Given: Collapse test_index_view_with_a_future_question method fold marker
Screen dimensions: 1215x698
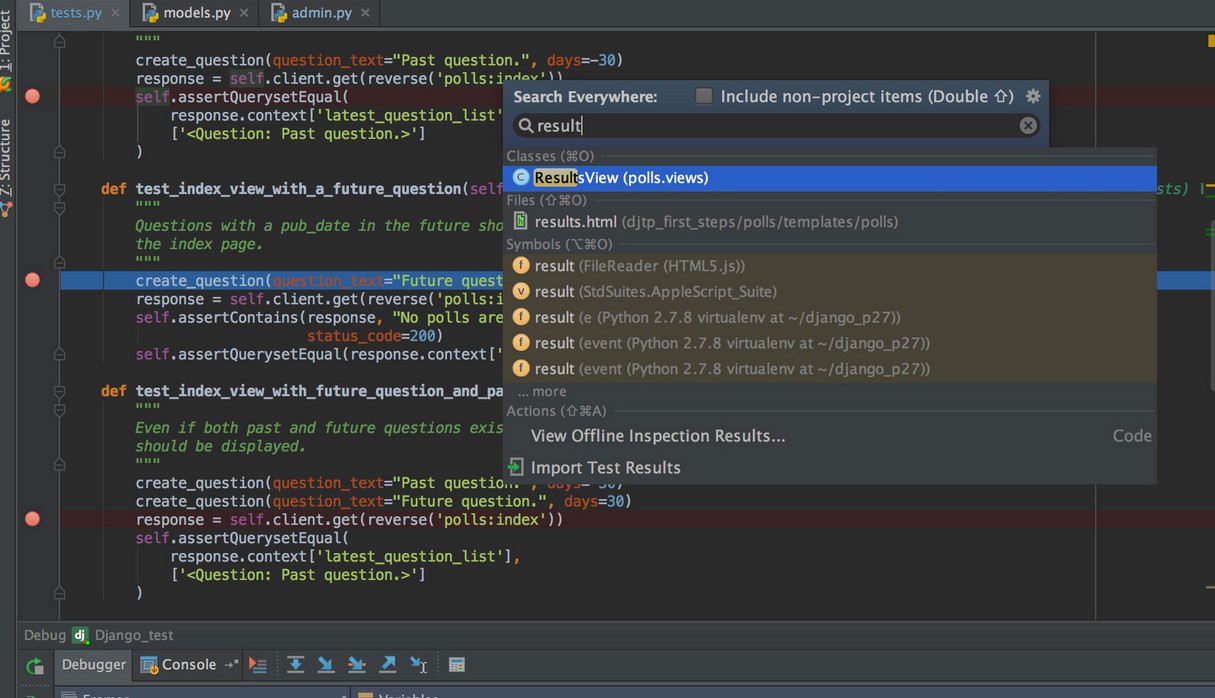Looking at the screenshot, I should point(60,189).
